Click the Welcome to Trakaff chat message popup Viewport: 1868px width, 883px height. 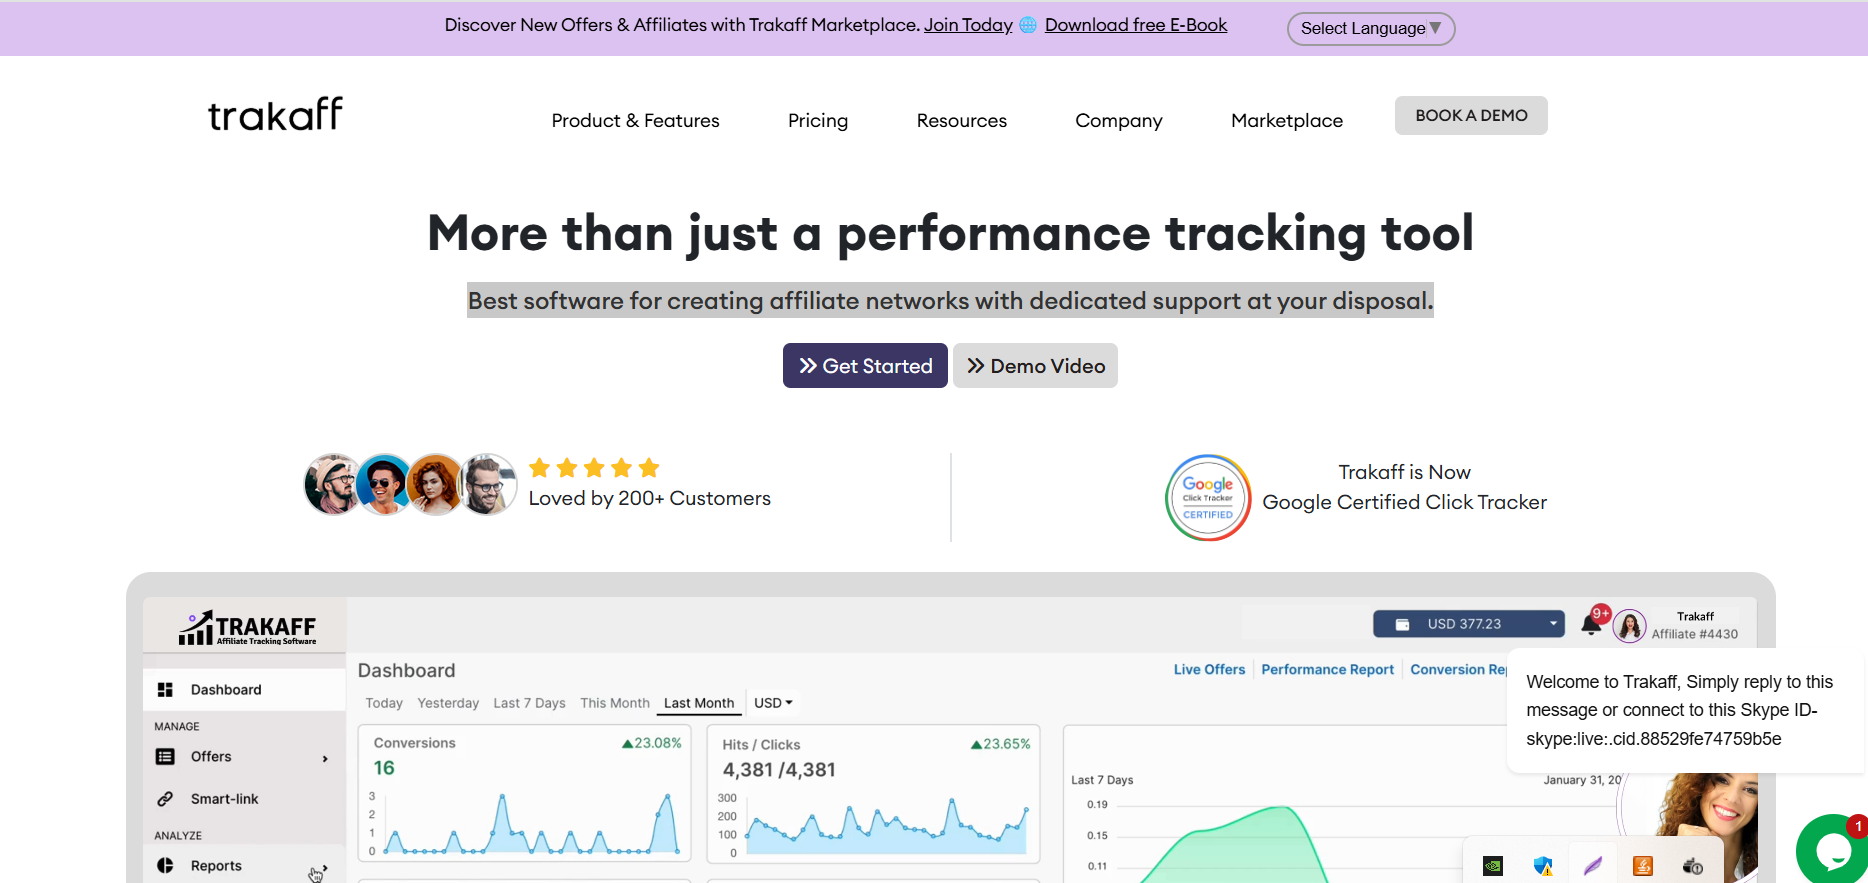tap(1686, 710)
